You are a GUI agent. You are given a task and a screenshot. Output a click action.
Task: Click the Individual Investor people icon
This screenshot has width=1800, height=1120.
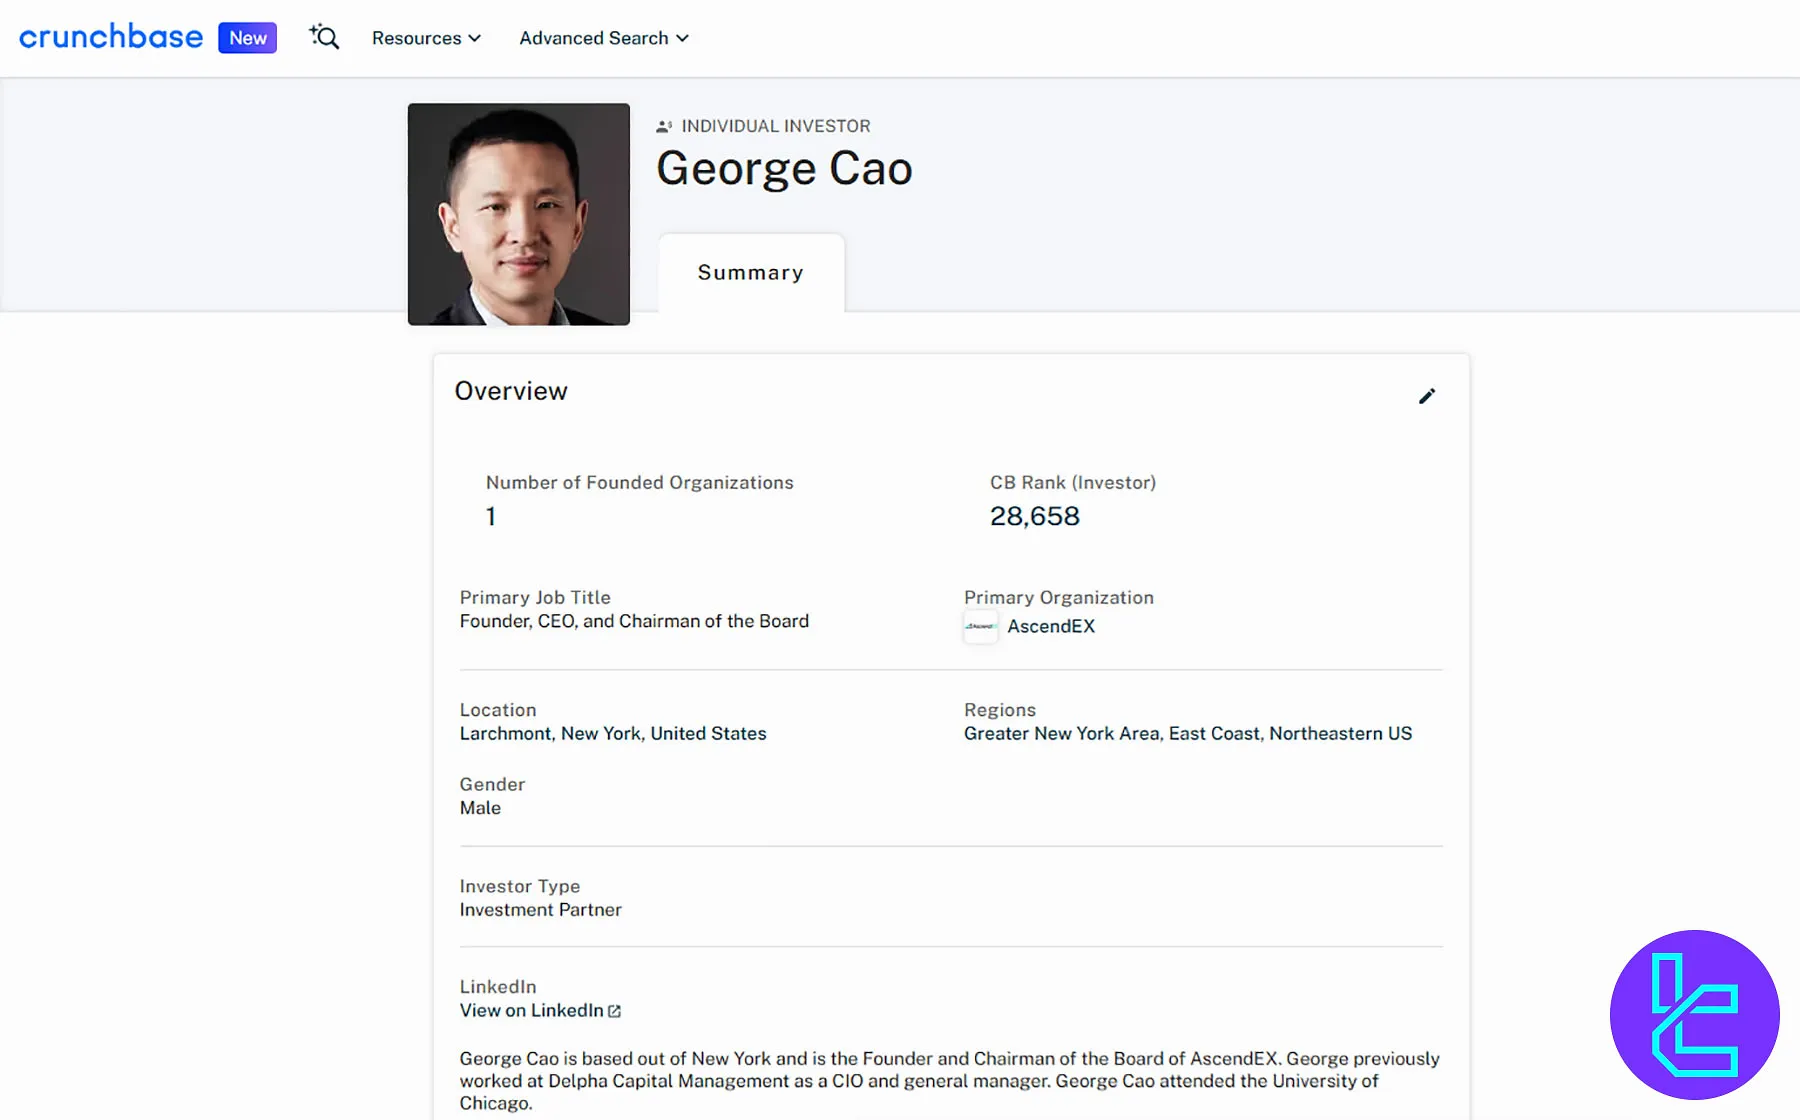[664, 126]
